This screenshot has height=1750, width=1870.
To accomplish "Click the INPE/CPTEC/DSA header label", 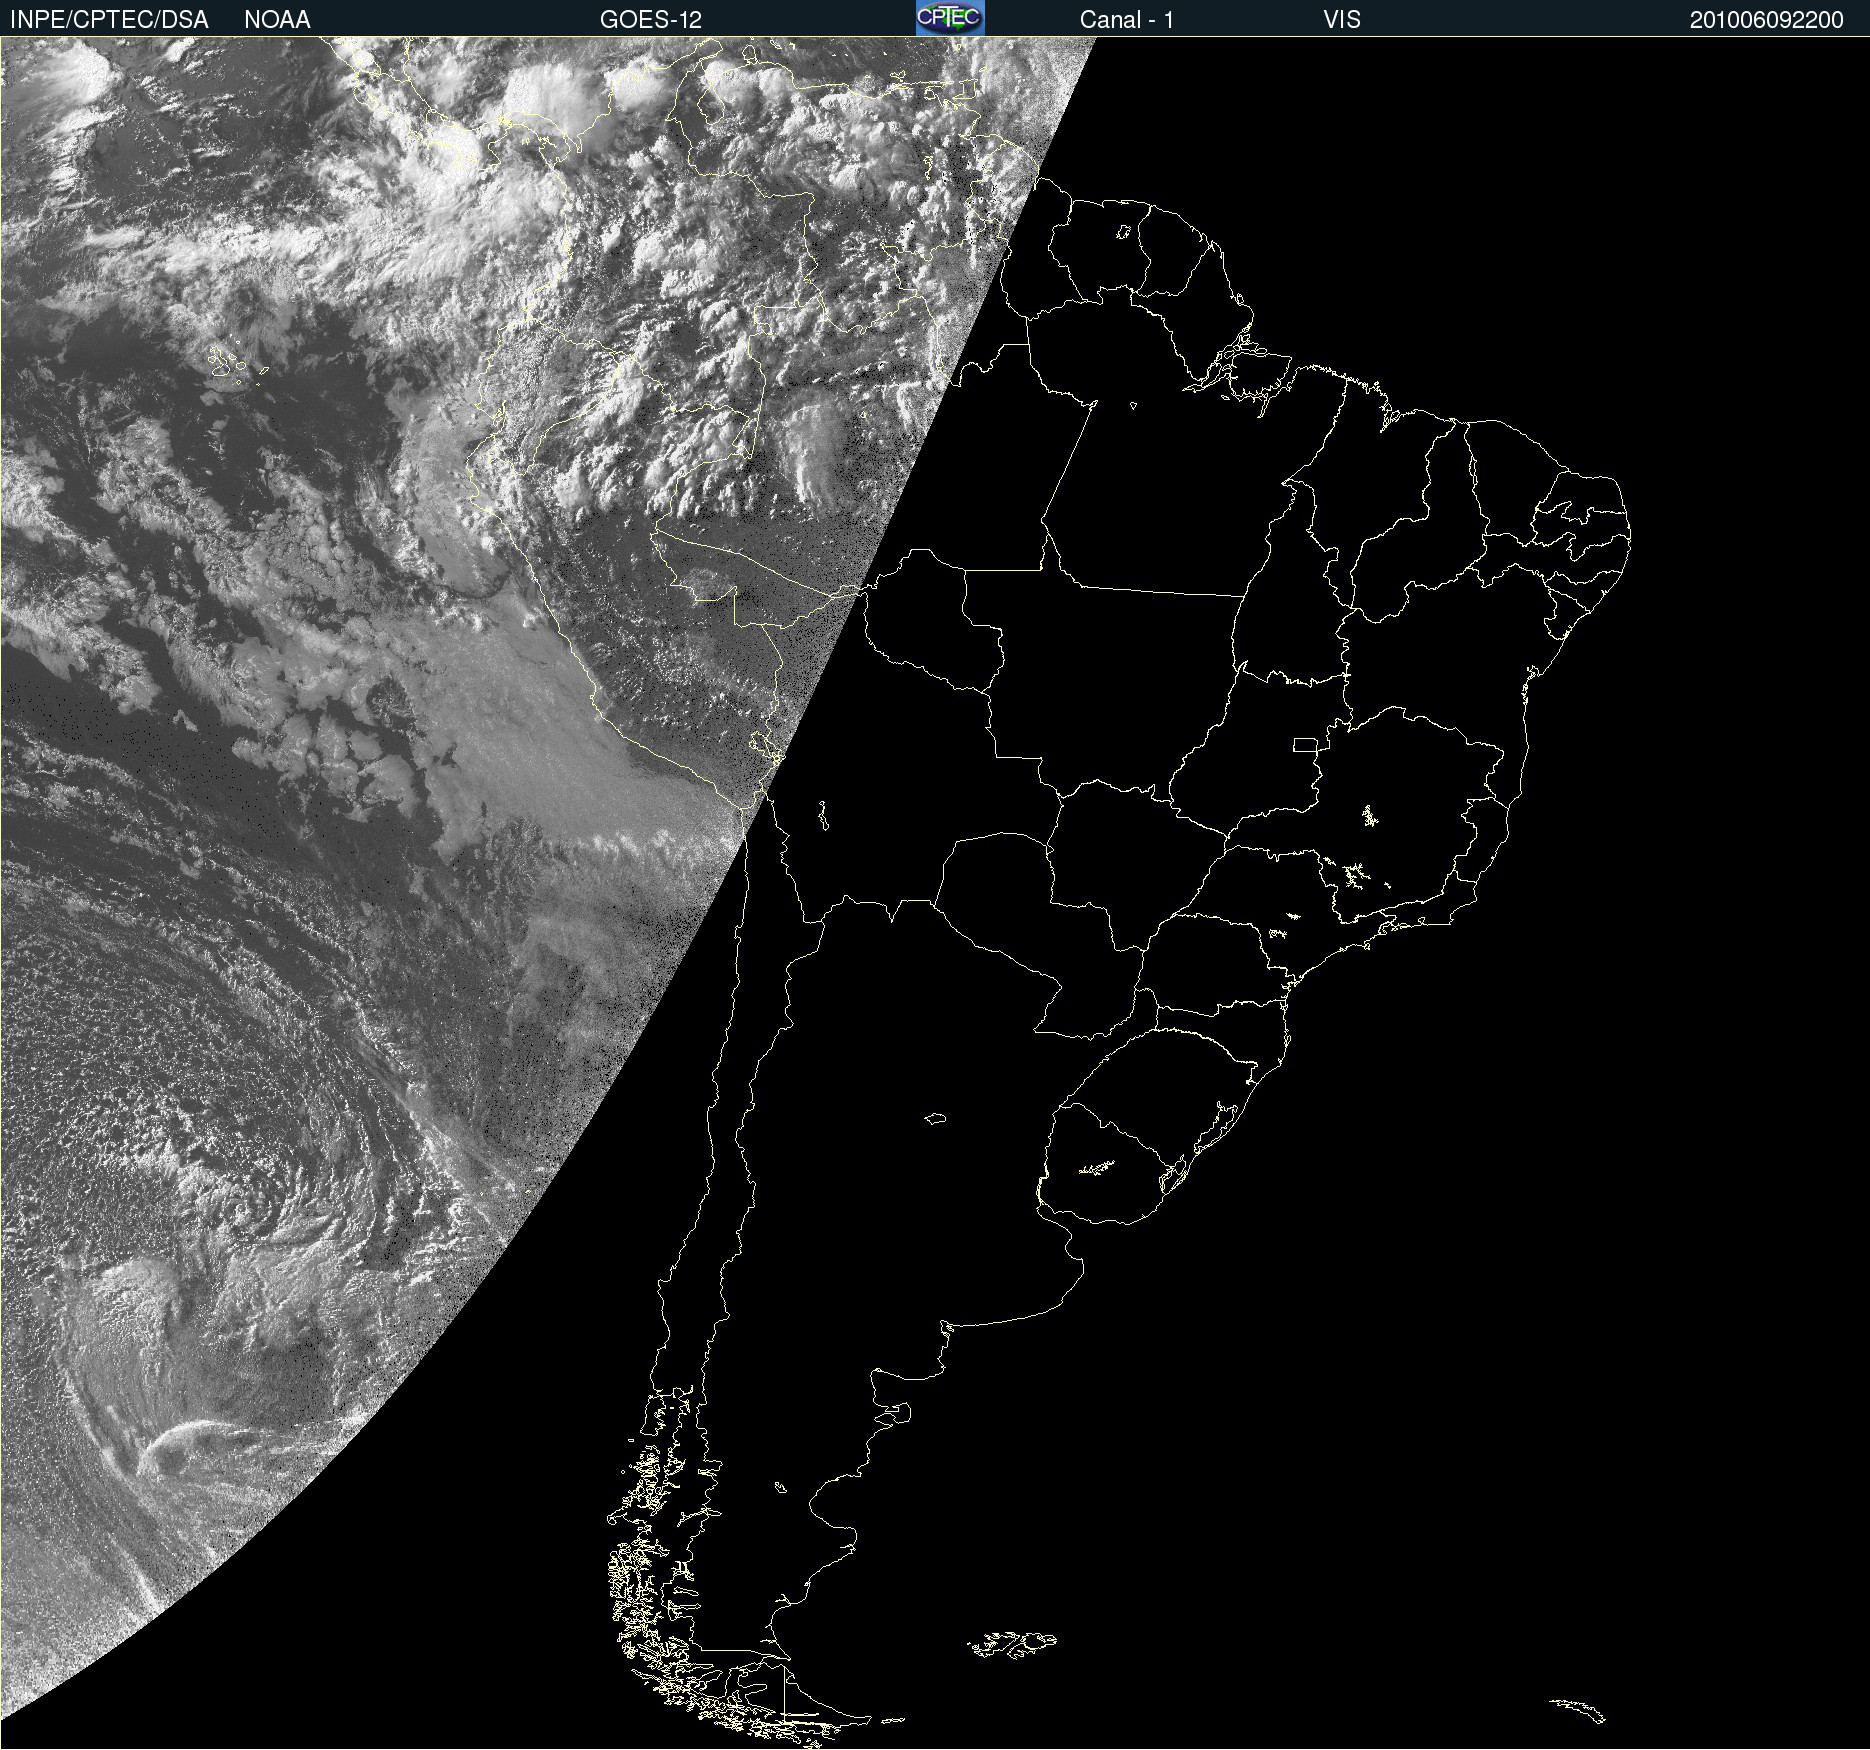I will (x=108, y=20).
